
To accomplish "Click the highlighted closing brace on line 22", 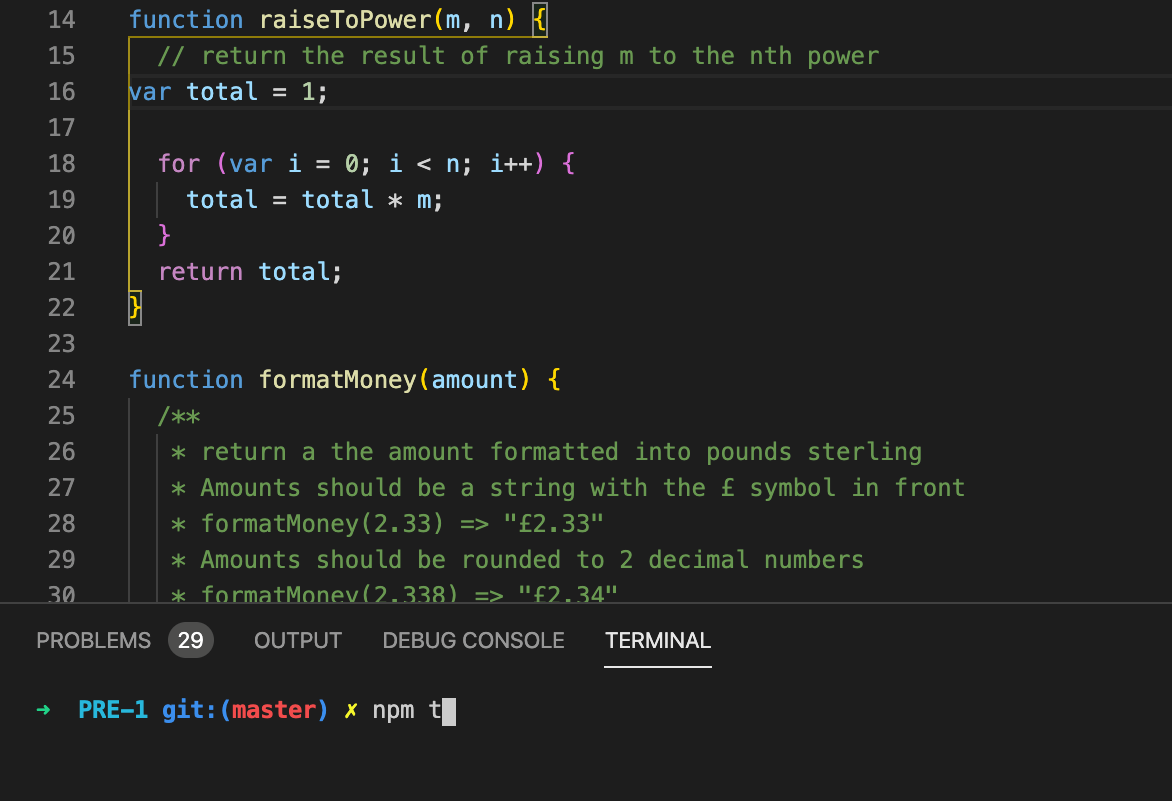I will pos(134,307).
